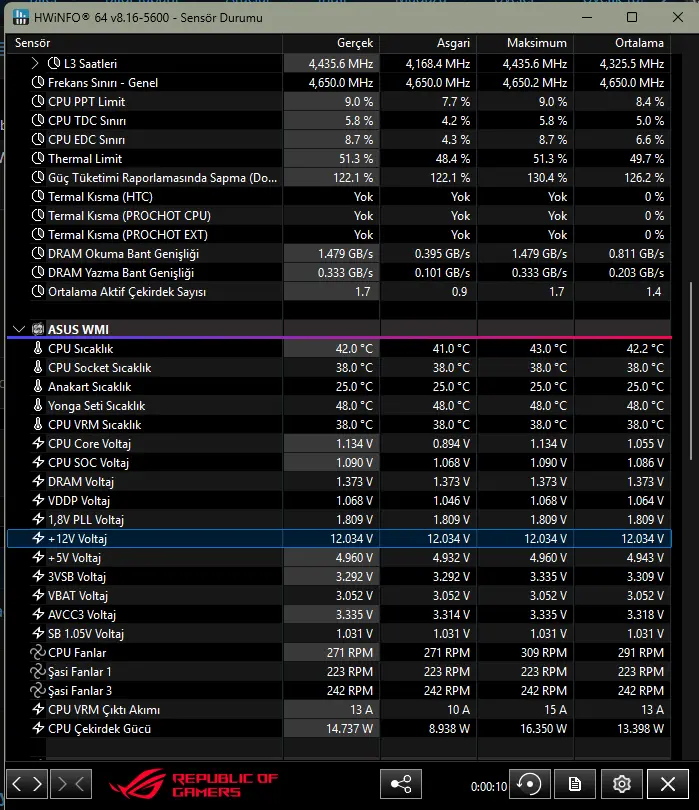Click the CPU PPT Limit clock icon
This screenshot has height=810, width=699.
[x=38, y=101]
